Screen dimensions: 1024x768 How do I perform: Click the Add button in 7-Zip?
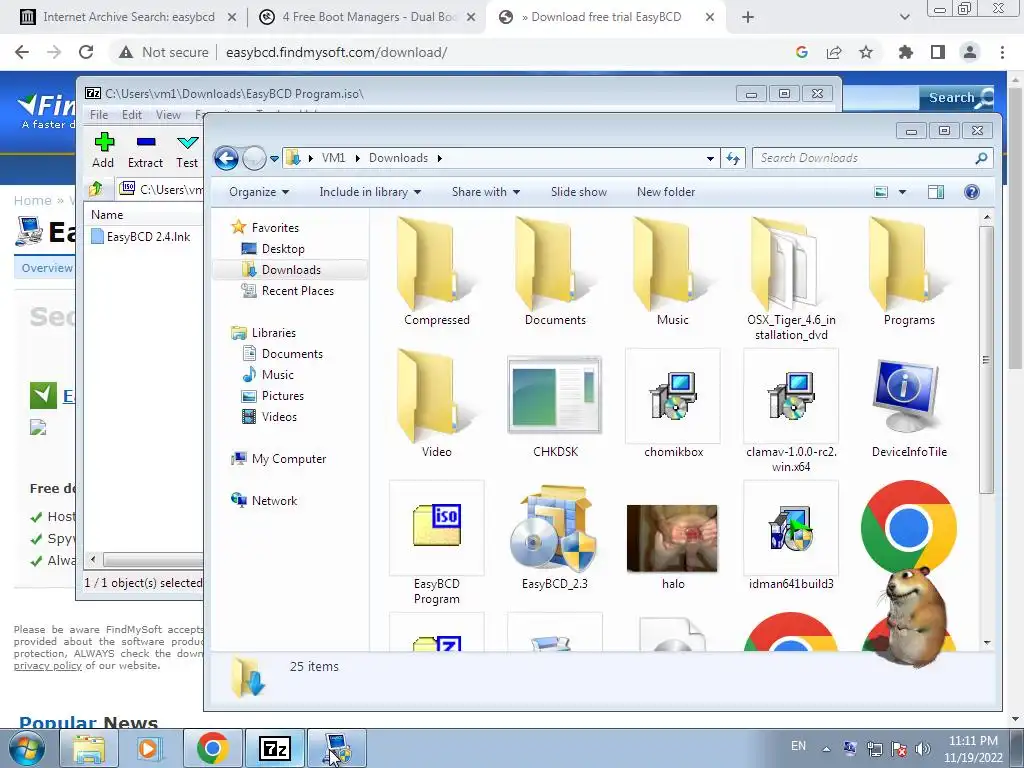[x=103, y=150]
